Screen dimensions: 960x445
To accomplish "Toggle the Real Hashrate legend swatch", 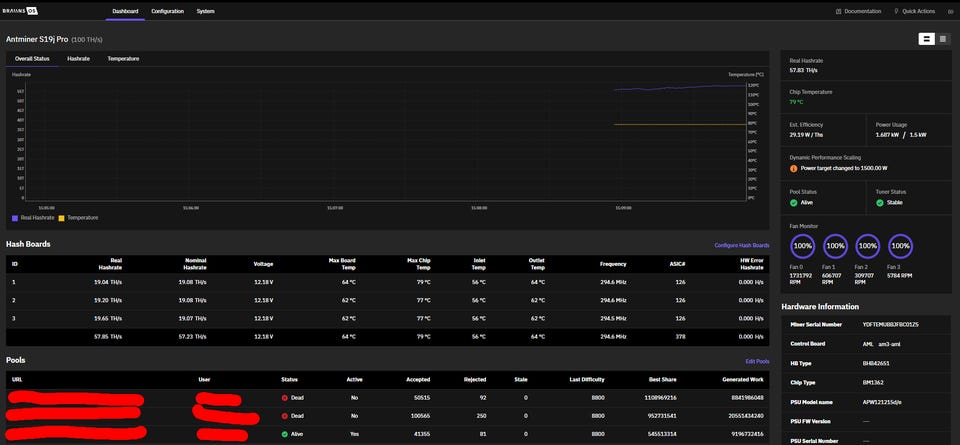I will pyautogui.click(x=15, y=218).
